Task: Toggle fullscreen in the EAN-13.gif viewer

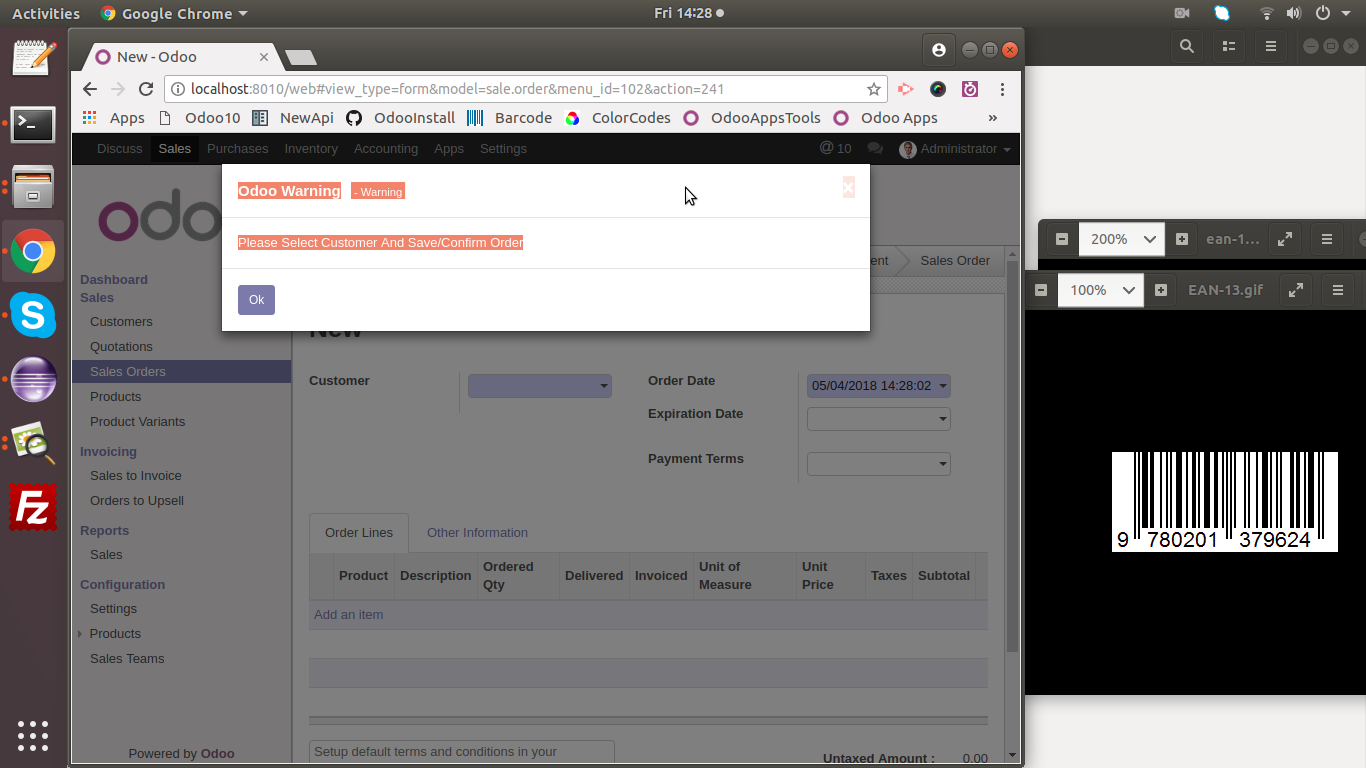Action: 1296,290
